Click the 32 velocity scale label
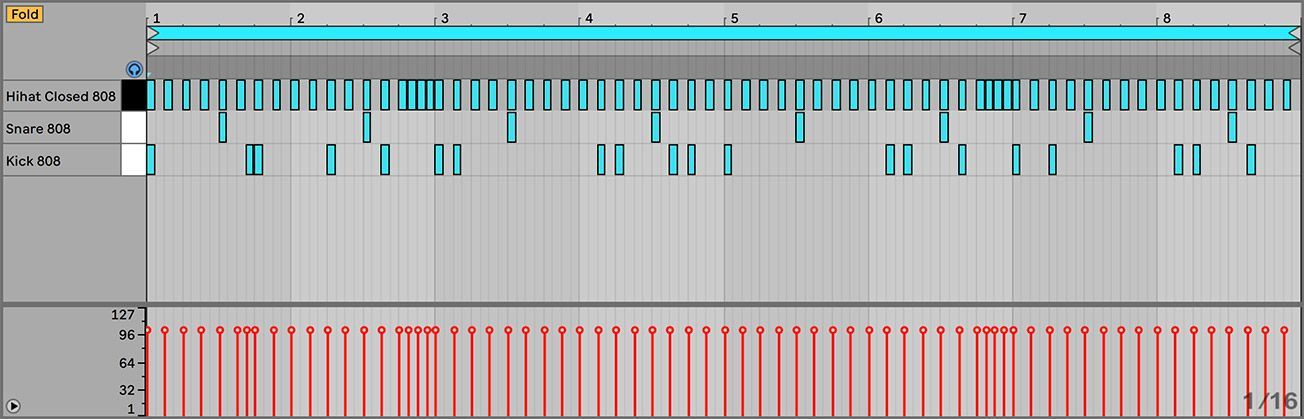This screenshot has height=419, width=1304. coord(126,390)
